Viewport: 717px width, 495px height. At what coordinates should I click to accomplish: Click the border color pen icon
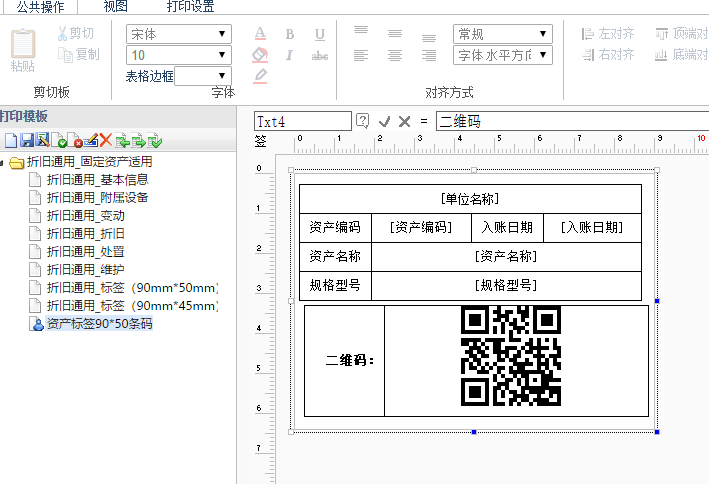260,76
